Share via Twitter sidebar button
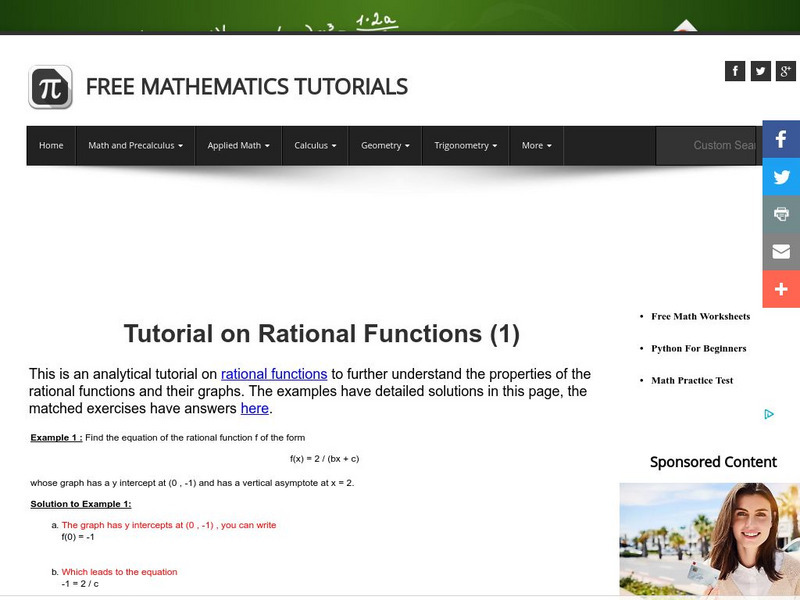 click(x=781, y=177)
